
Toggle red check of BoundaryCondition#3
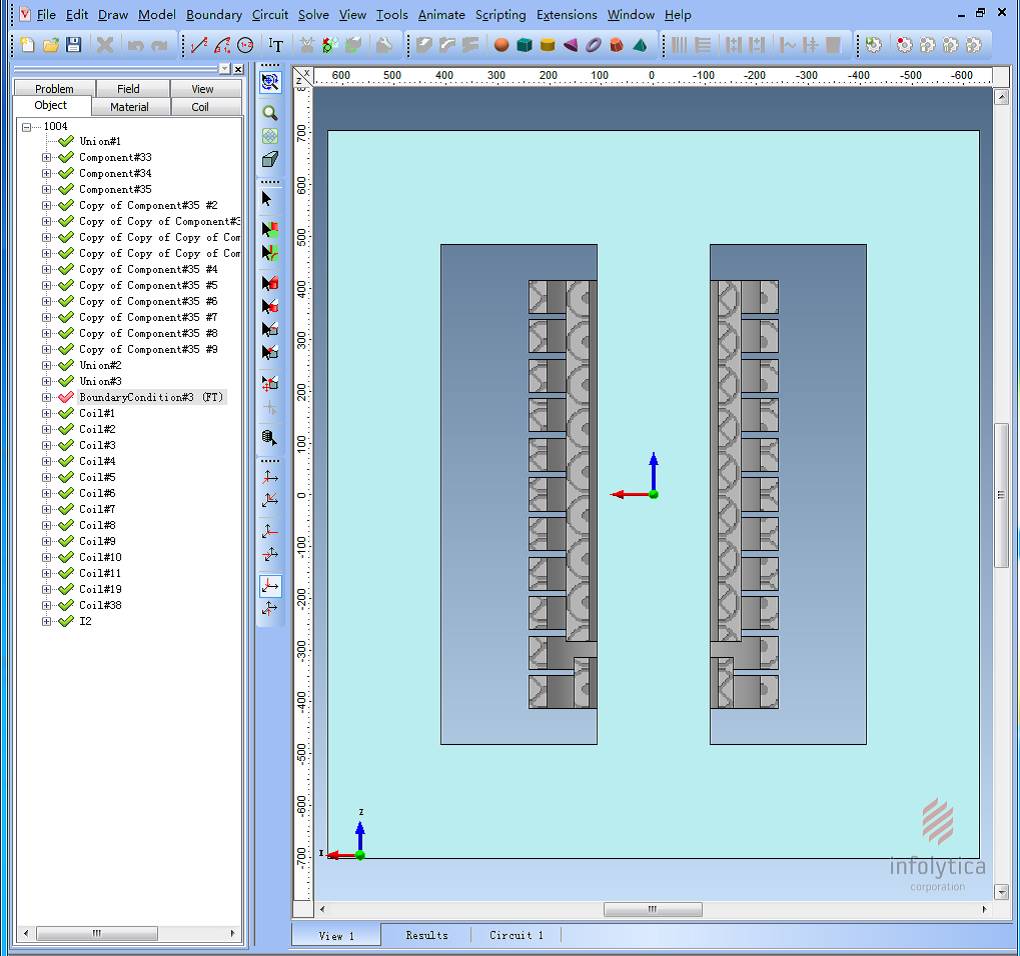point(66,397)
